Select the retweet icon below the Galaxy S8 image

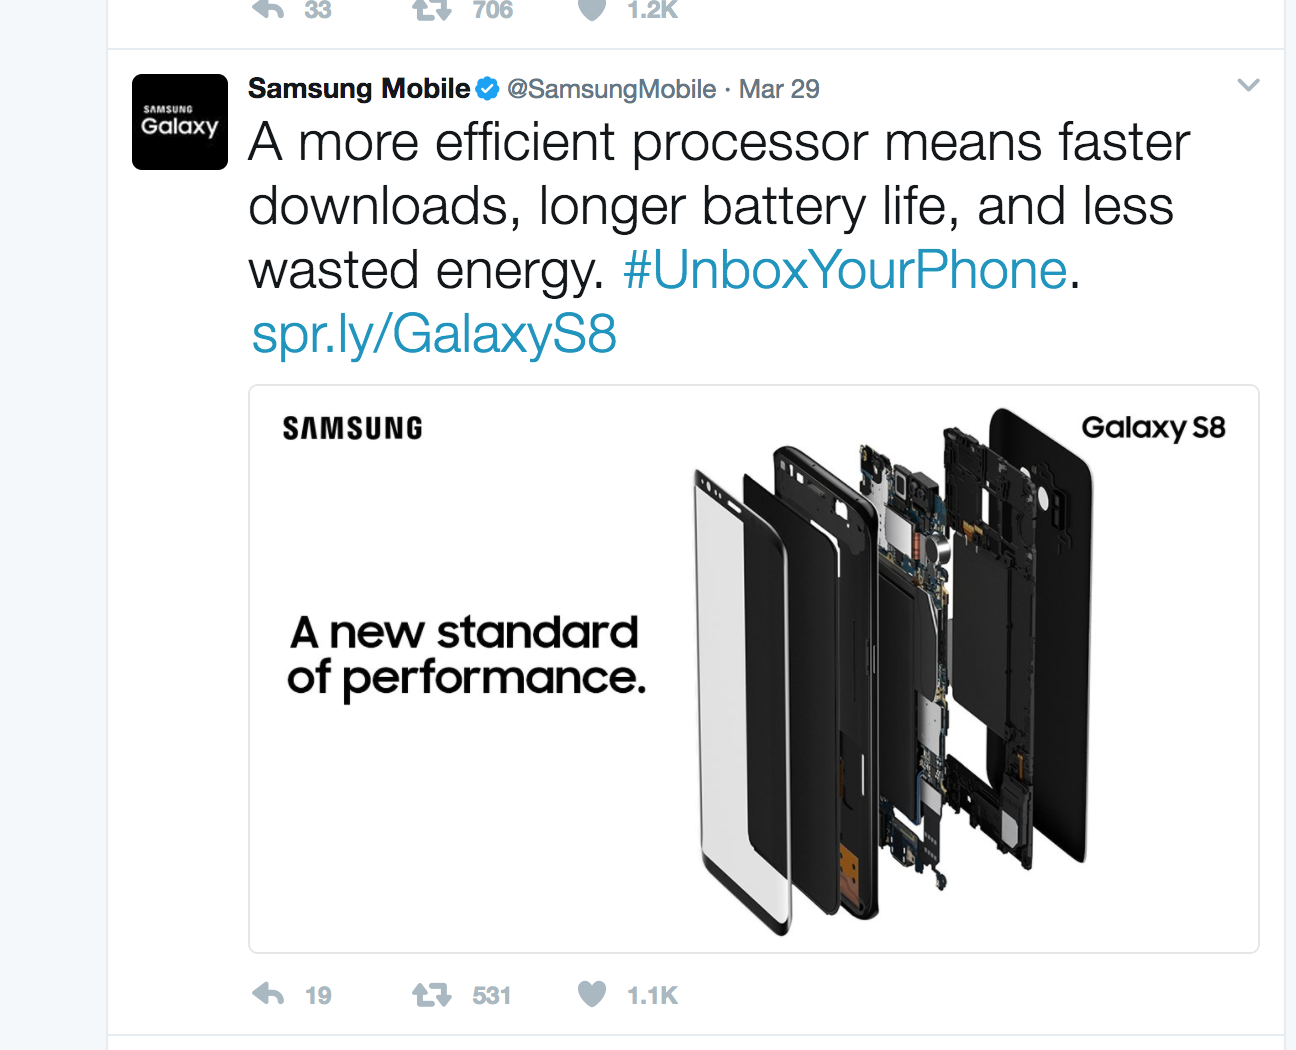[430, 995]
